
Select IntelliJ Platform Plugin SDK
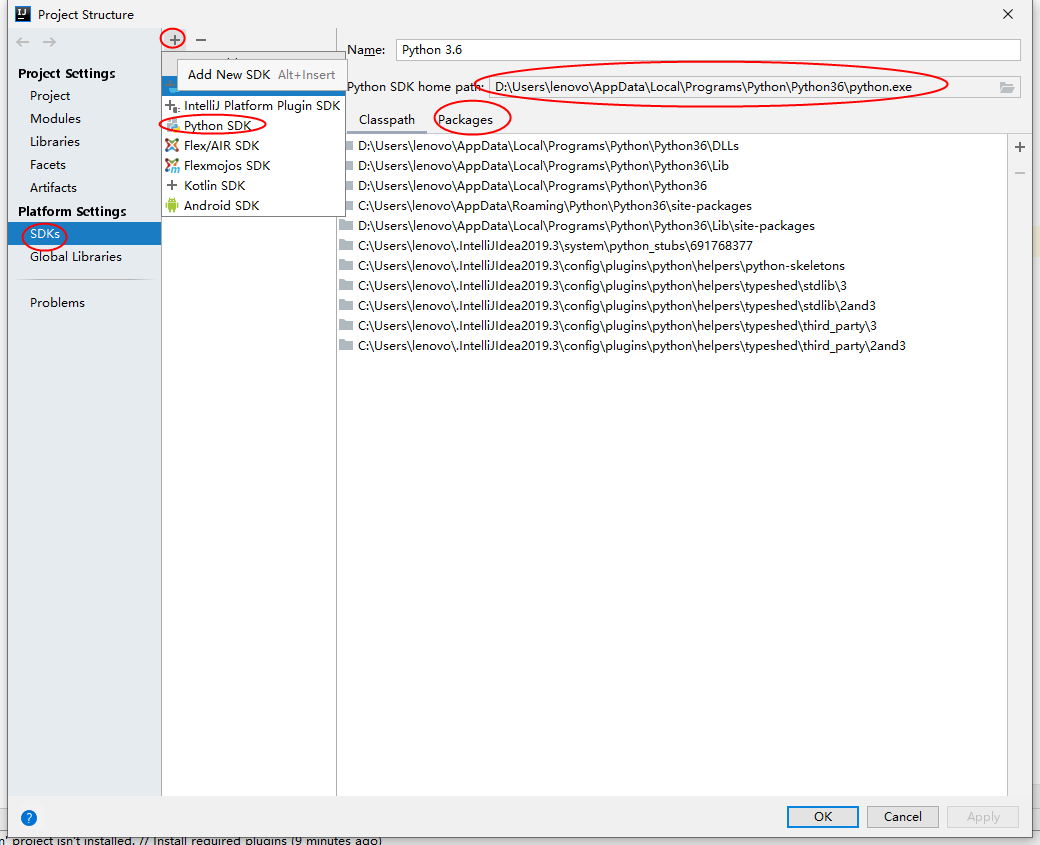[261, 105]
